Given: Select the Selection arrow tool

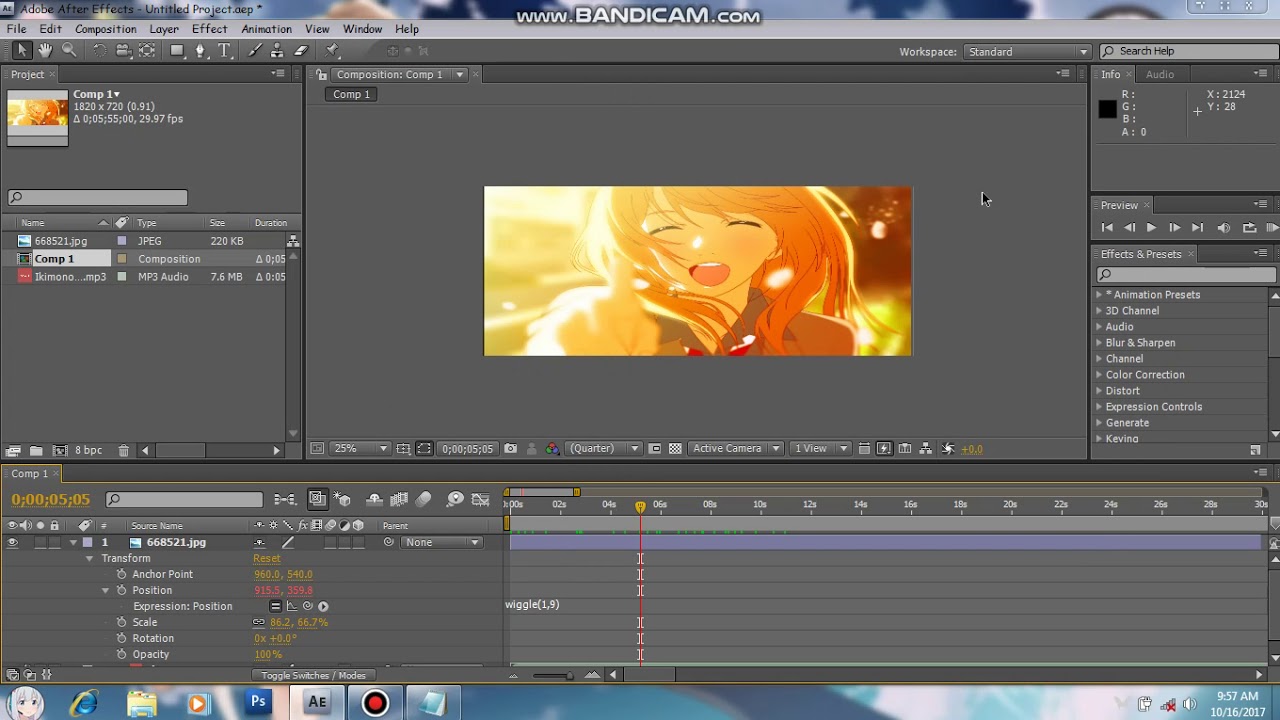Looking at the screenshot, I should click(23, 51).
